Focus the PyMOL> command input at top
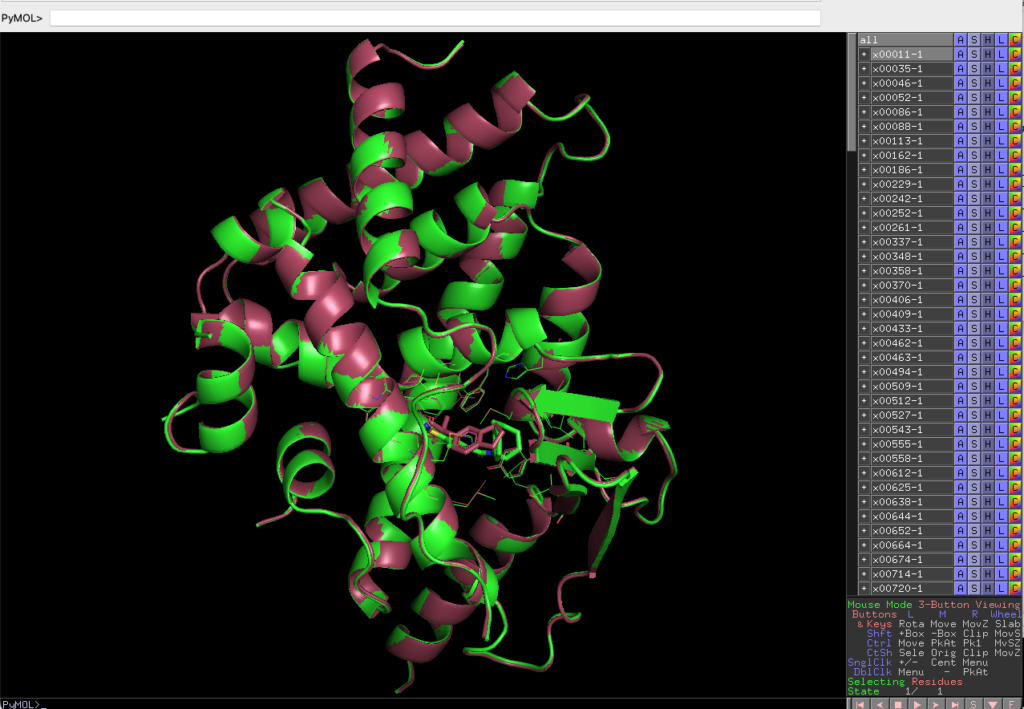 (x=435, y=18)
